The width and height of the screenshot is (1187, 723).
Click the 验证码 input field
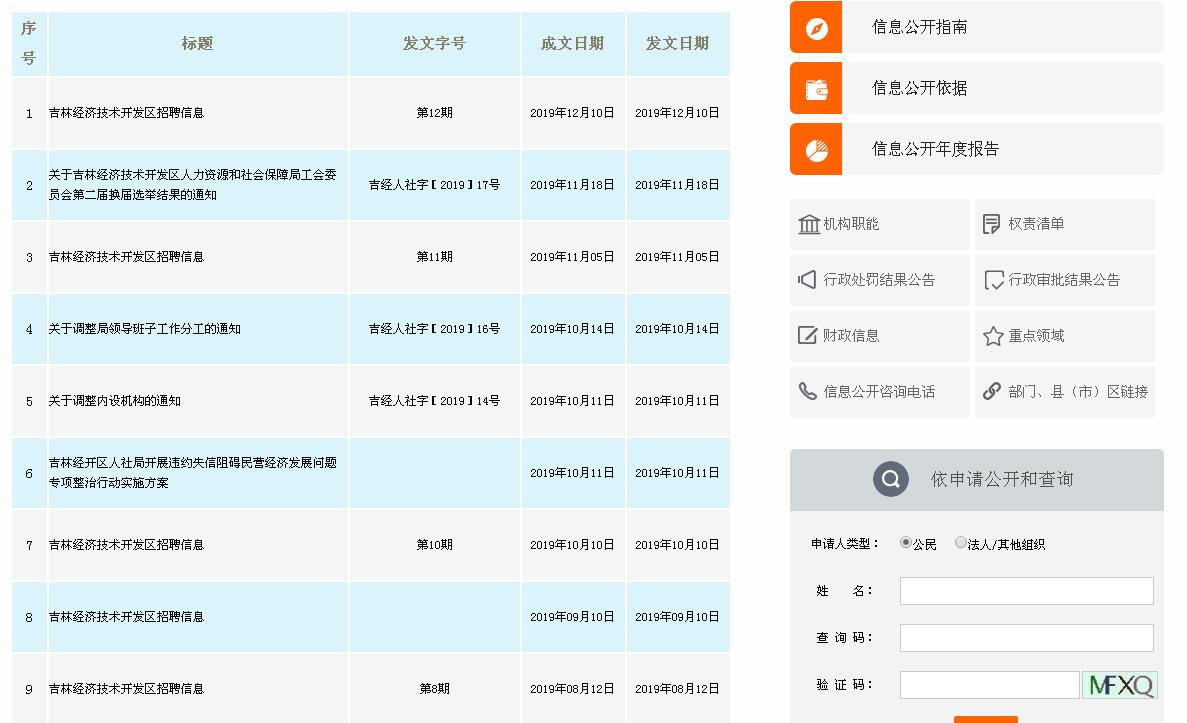click(989, 685)
